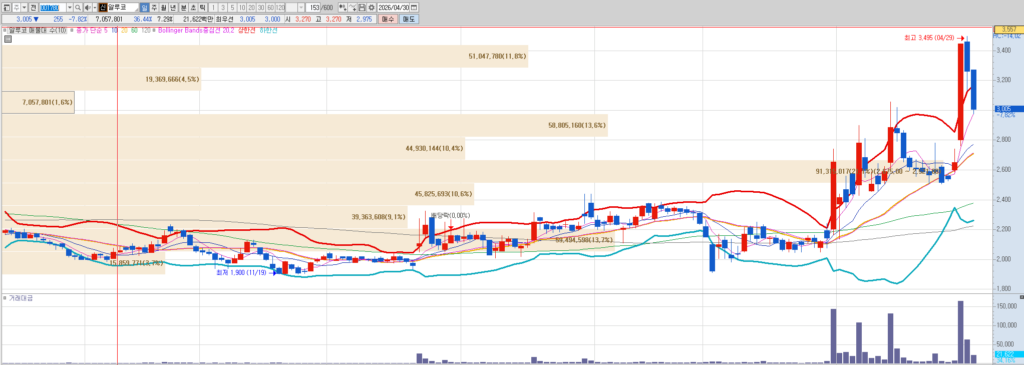This screenshot has width=1024, height=365.
Task: Click the add-candle chart tool icon
Action: coord(343,7)
